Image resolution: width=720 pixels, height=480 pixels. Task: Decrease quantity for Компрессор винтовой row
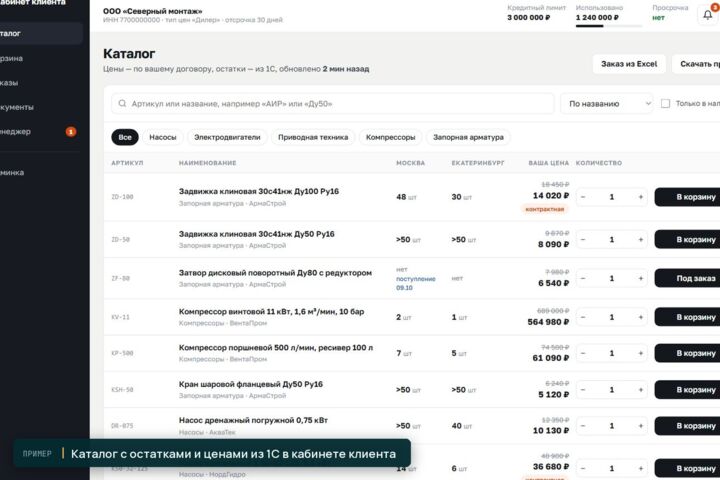tap(583, 317)
